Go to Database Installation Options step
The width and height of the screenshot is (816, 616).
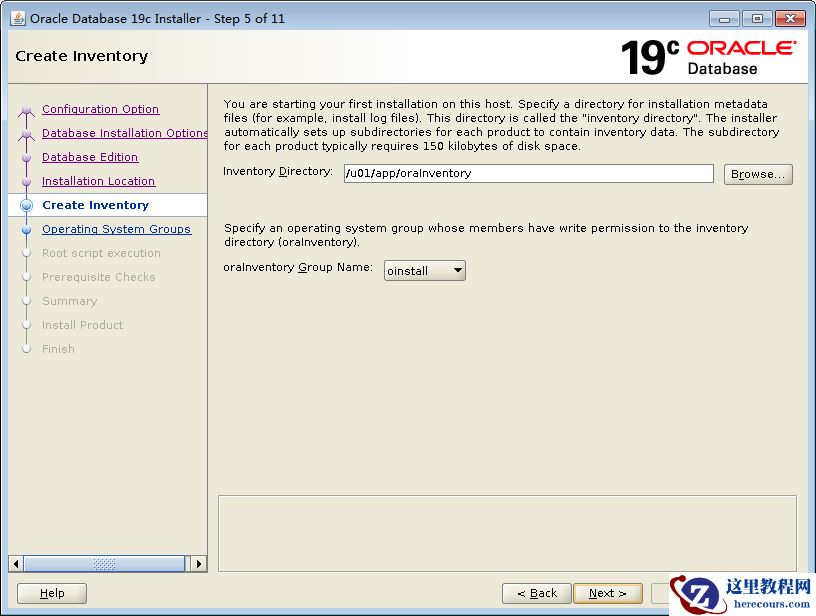click(124, 133)
